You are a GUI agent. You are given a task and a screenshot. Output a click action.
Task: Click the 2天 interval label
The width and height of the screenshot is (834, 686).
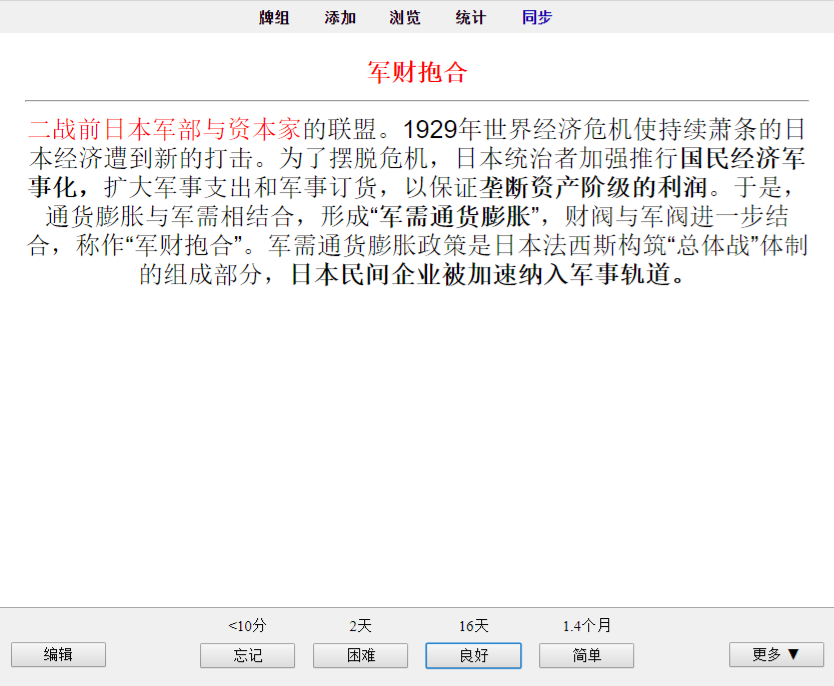(x=361, y=625)
